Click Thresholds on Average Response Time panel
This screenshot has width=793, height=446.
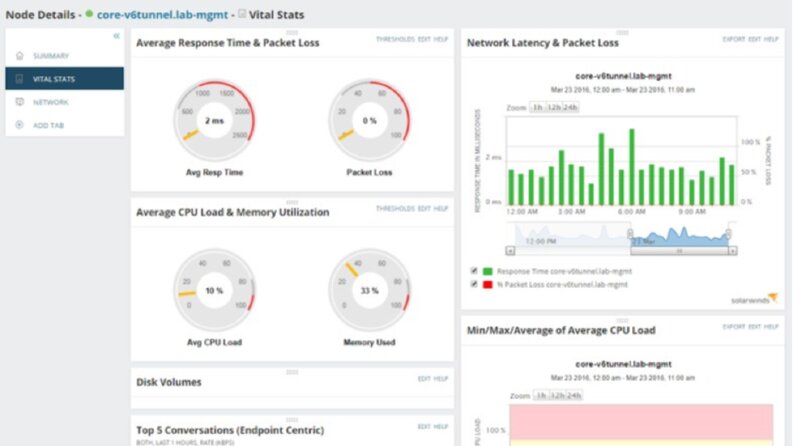coord(395,39)
